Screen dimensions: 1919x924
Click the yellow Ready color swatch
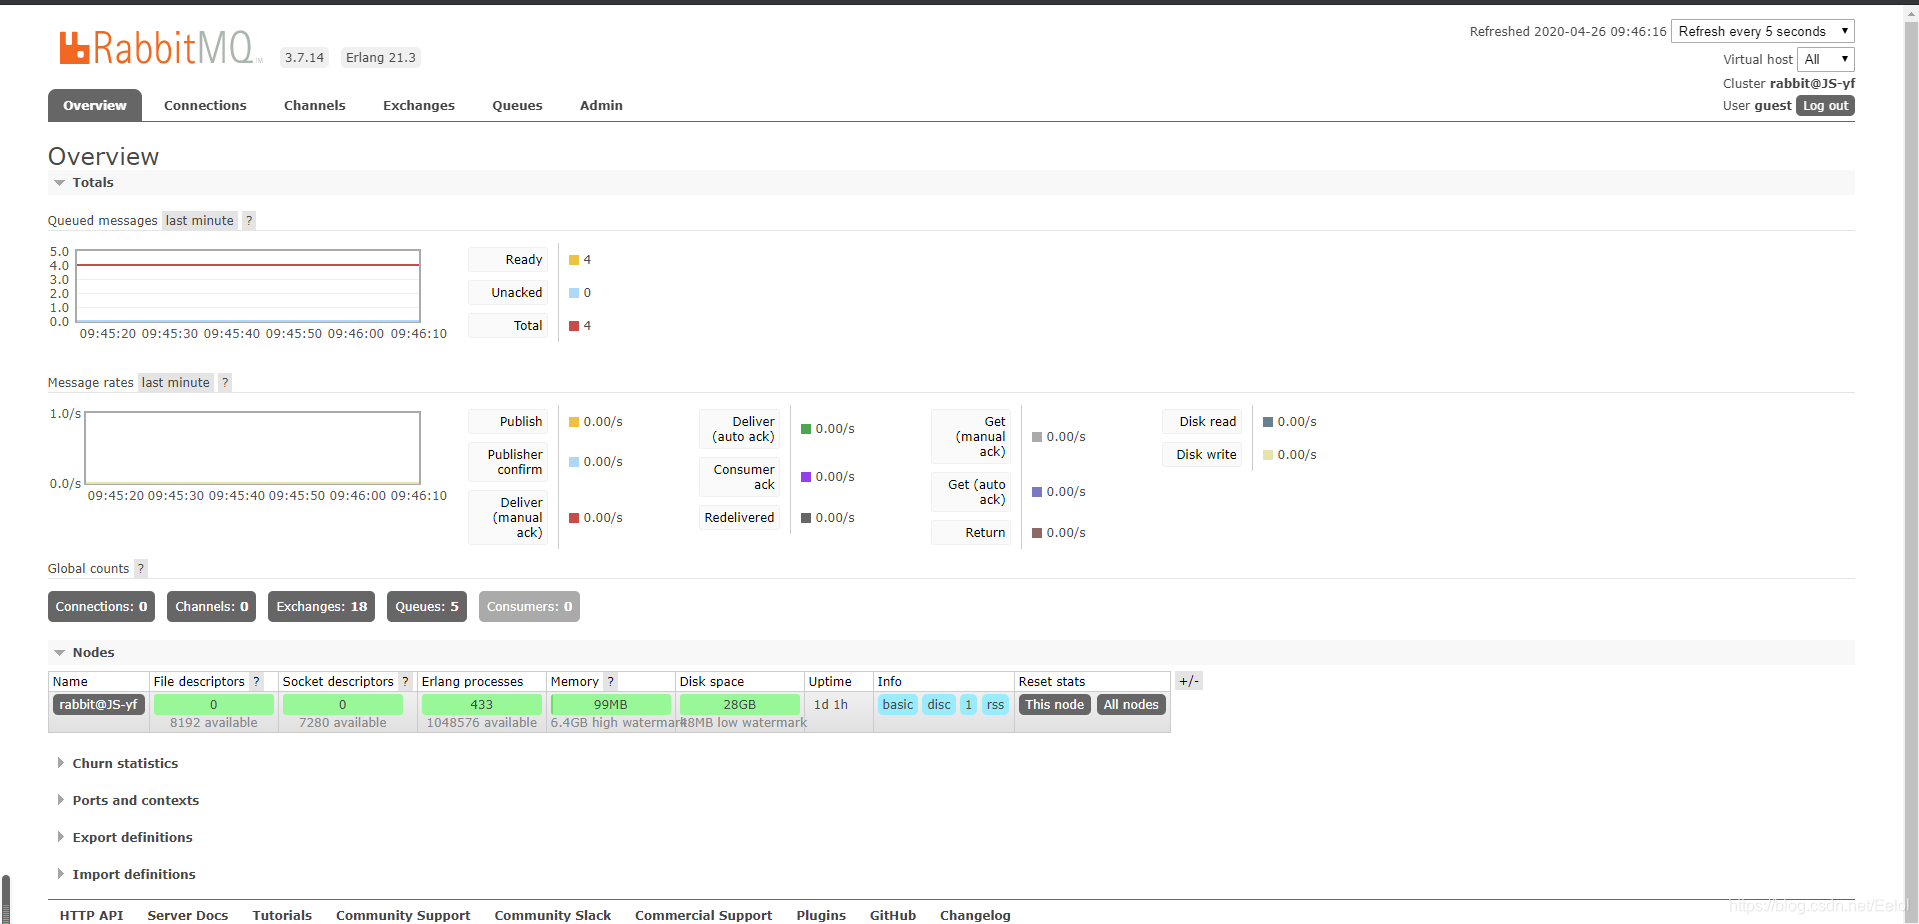point(574,260)
